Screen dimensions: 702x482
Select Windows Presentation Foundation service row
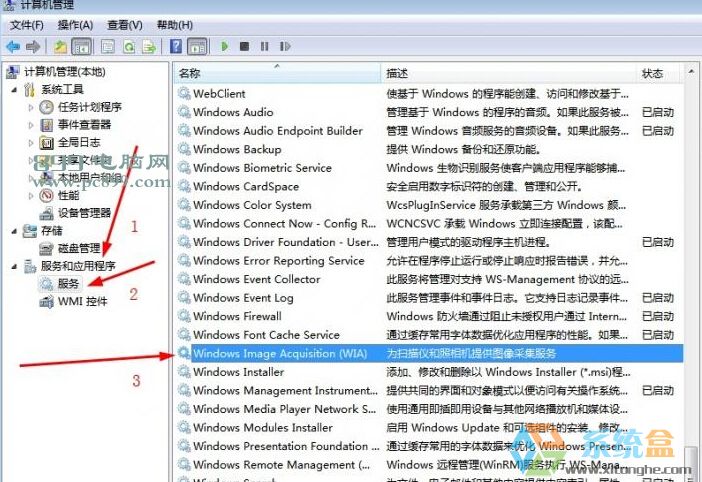[x=429, y=446]
